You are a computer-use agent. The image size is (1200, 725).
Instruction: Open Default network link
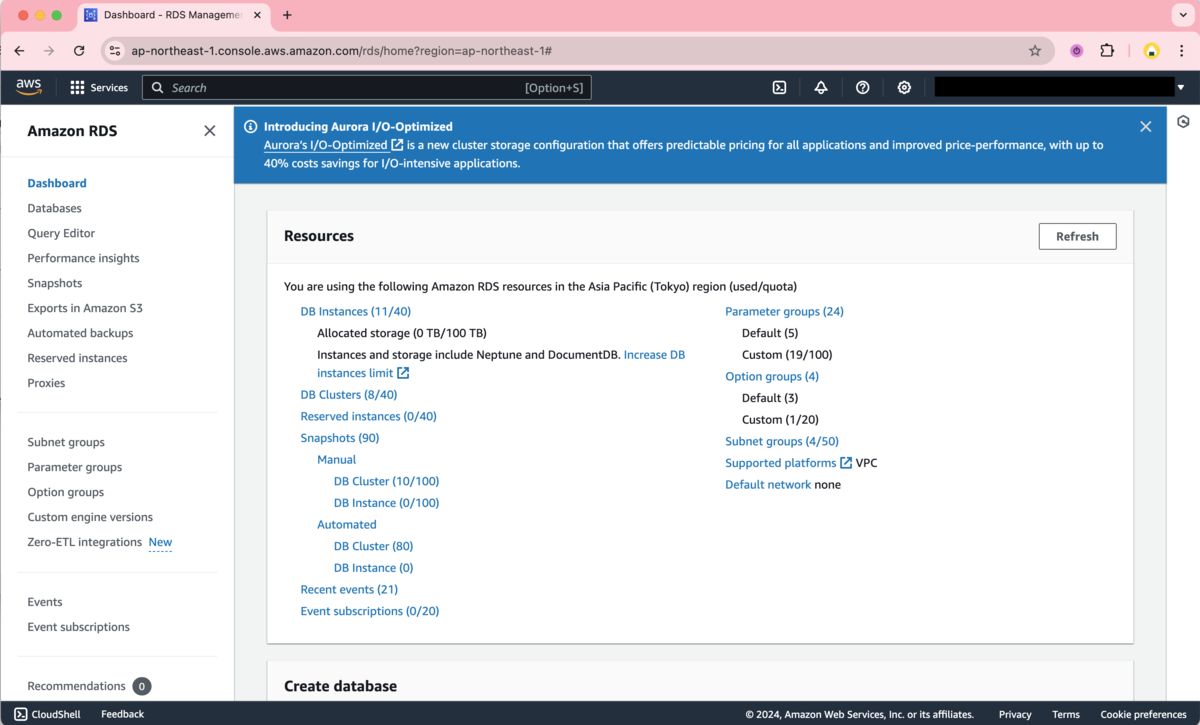(768, 485)
